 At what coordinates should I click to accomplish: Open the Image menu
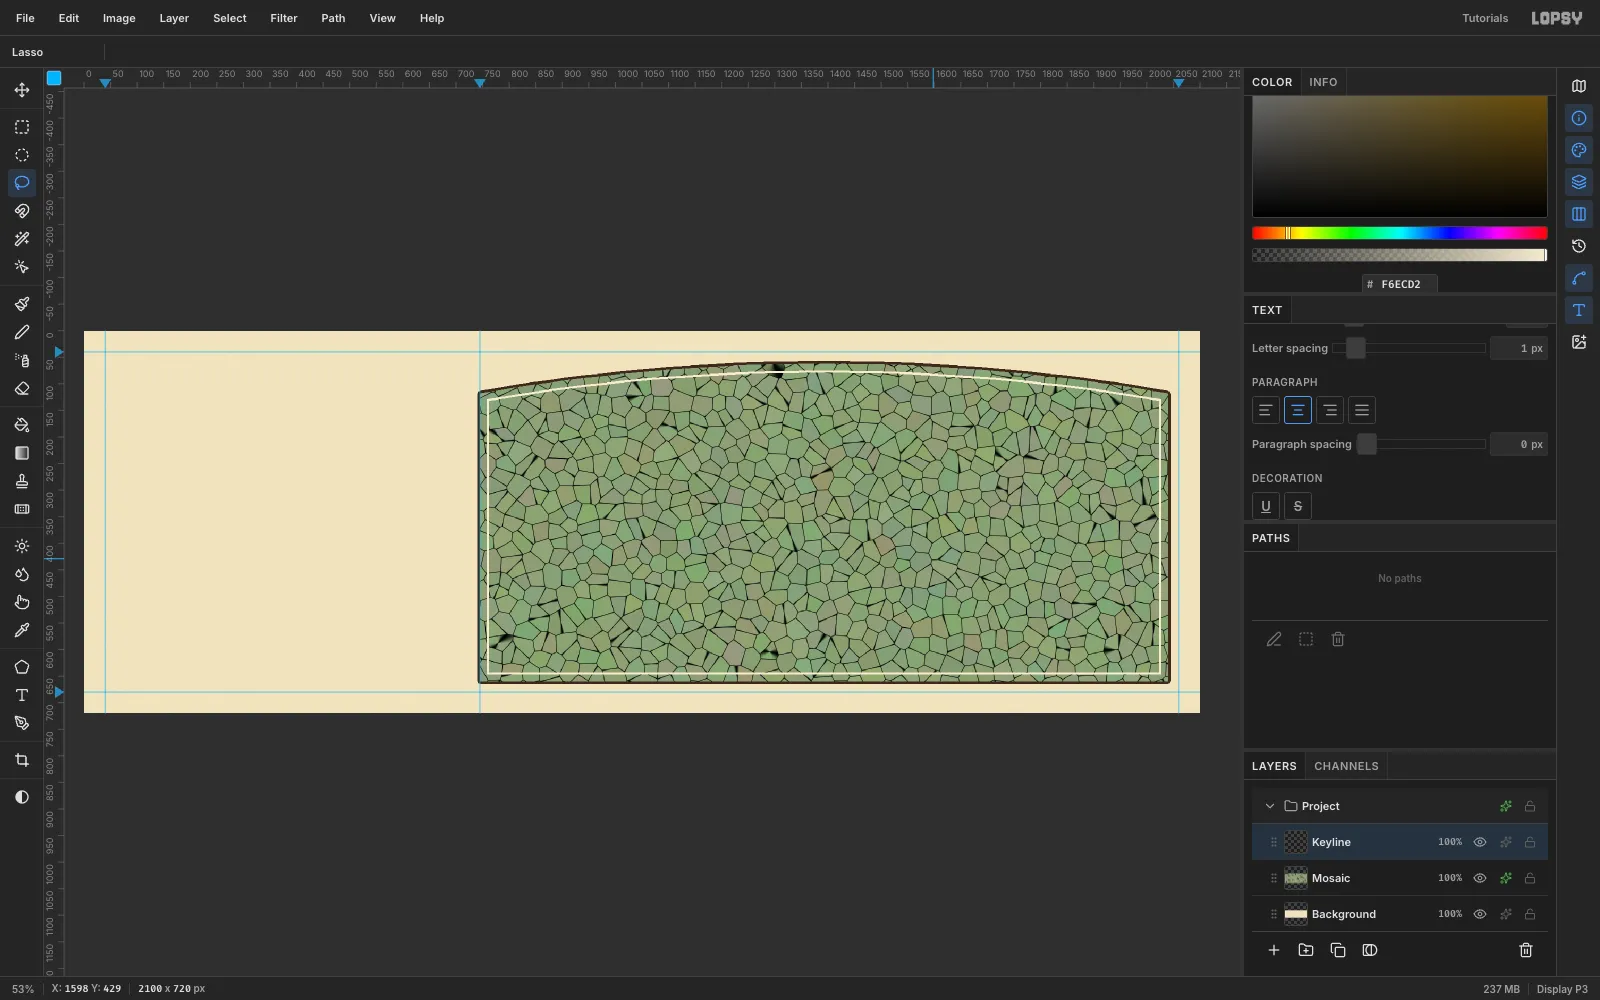coord(119,18)
